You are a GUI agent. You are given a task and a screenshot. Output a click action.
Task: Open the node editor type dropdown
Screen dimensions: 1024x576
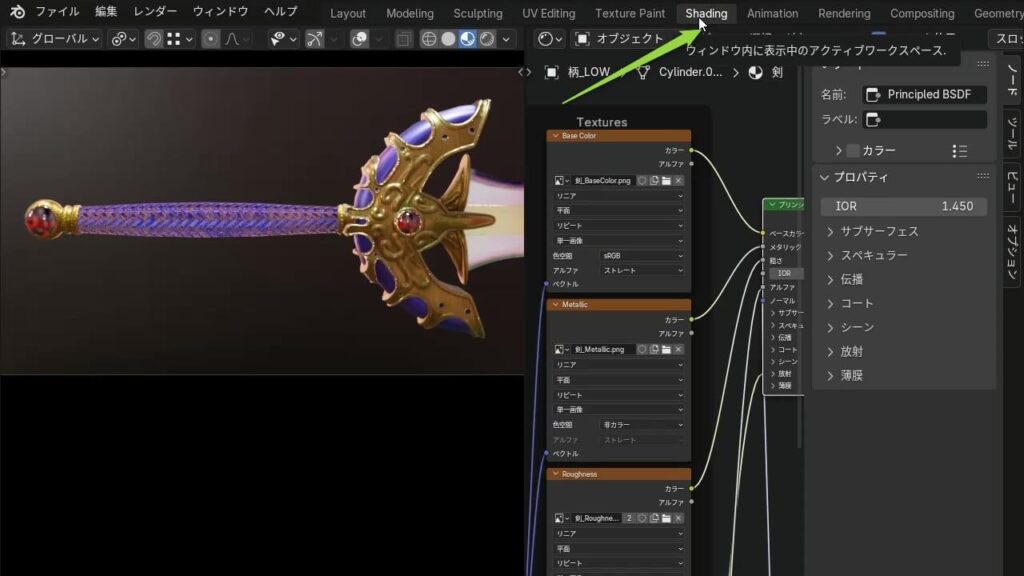[x=550, y=39]
